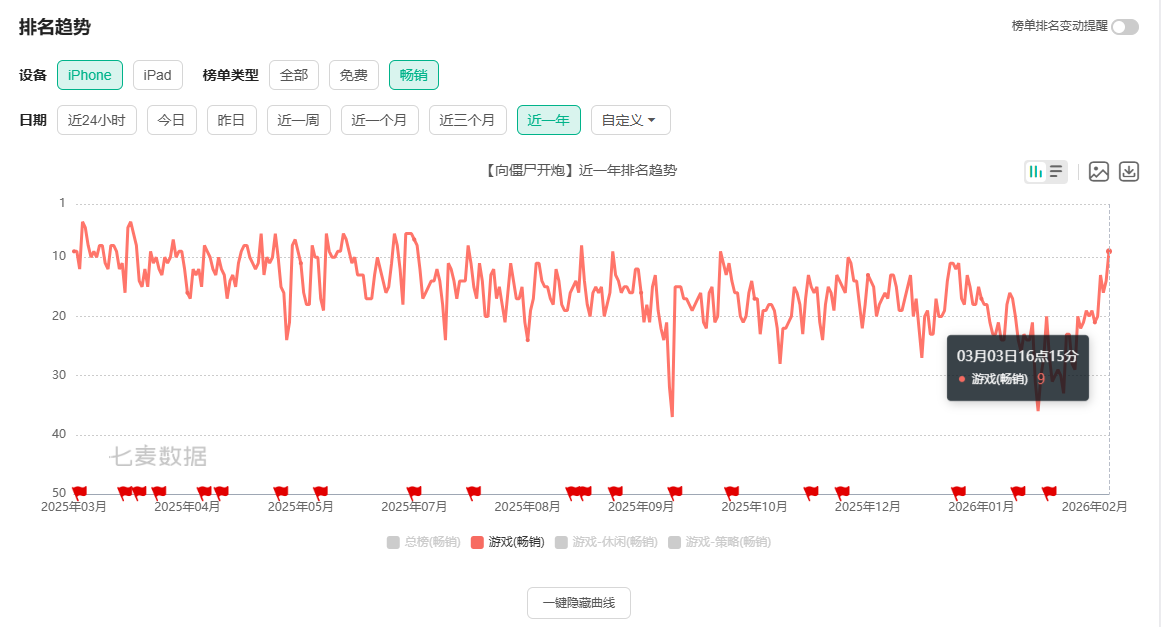The height and width of the screenshot is (627, 1161).
Task: Toggle the 总榜(畅销) legend swatch
Action: 391,542
